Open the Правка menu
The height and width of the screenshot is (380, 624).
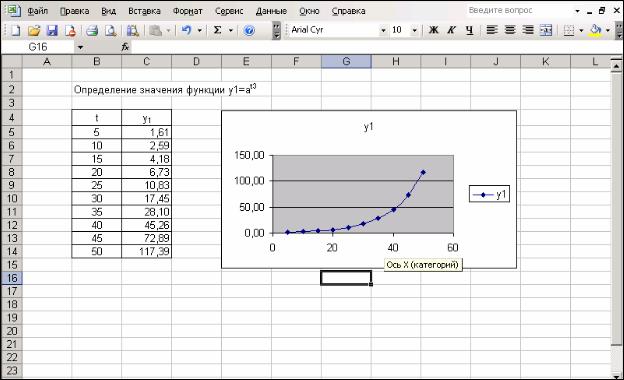coord(74,11)
